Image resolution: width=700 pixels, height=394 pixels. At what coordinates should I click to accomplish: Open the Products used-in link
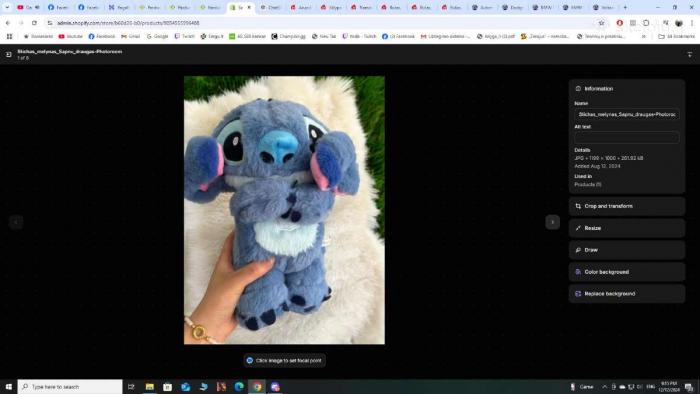click(x=588, y=184)
